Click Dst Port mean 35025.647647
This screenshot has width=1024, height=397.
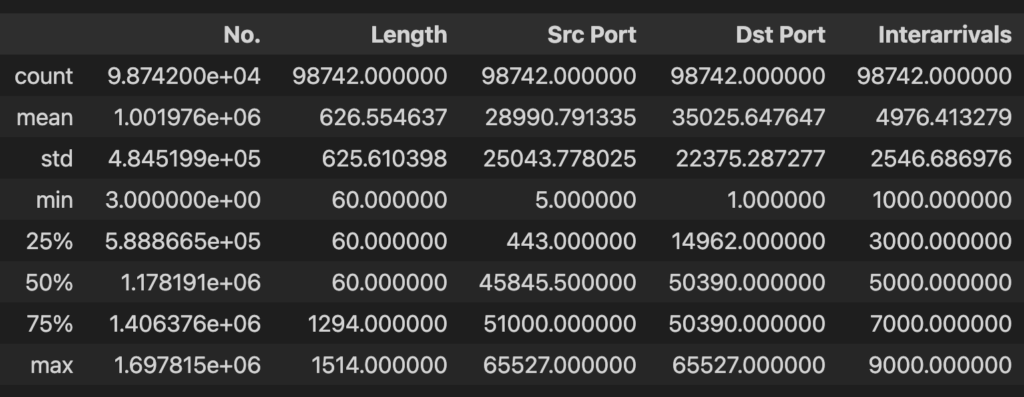[748, 118]
